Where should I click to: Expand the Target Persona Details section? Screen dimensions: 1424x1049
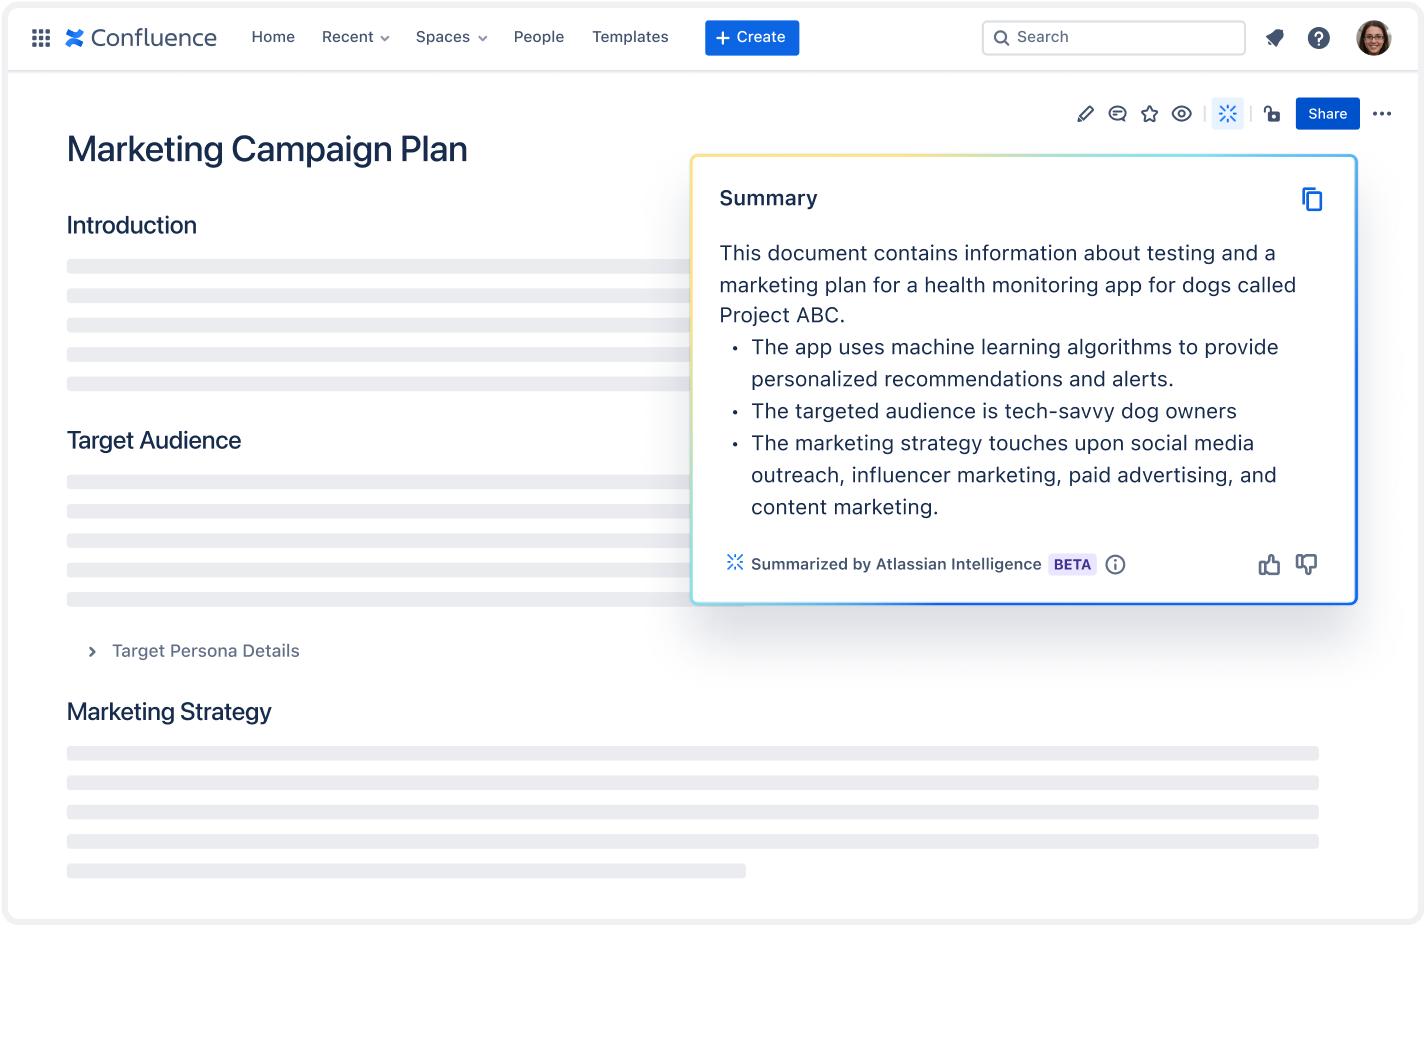pyautogui.click(x=93, y=651)
